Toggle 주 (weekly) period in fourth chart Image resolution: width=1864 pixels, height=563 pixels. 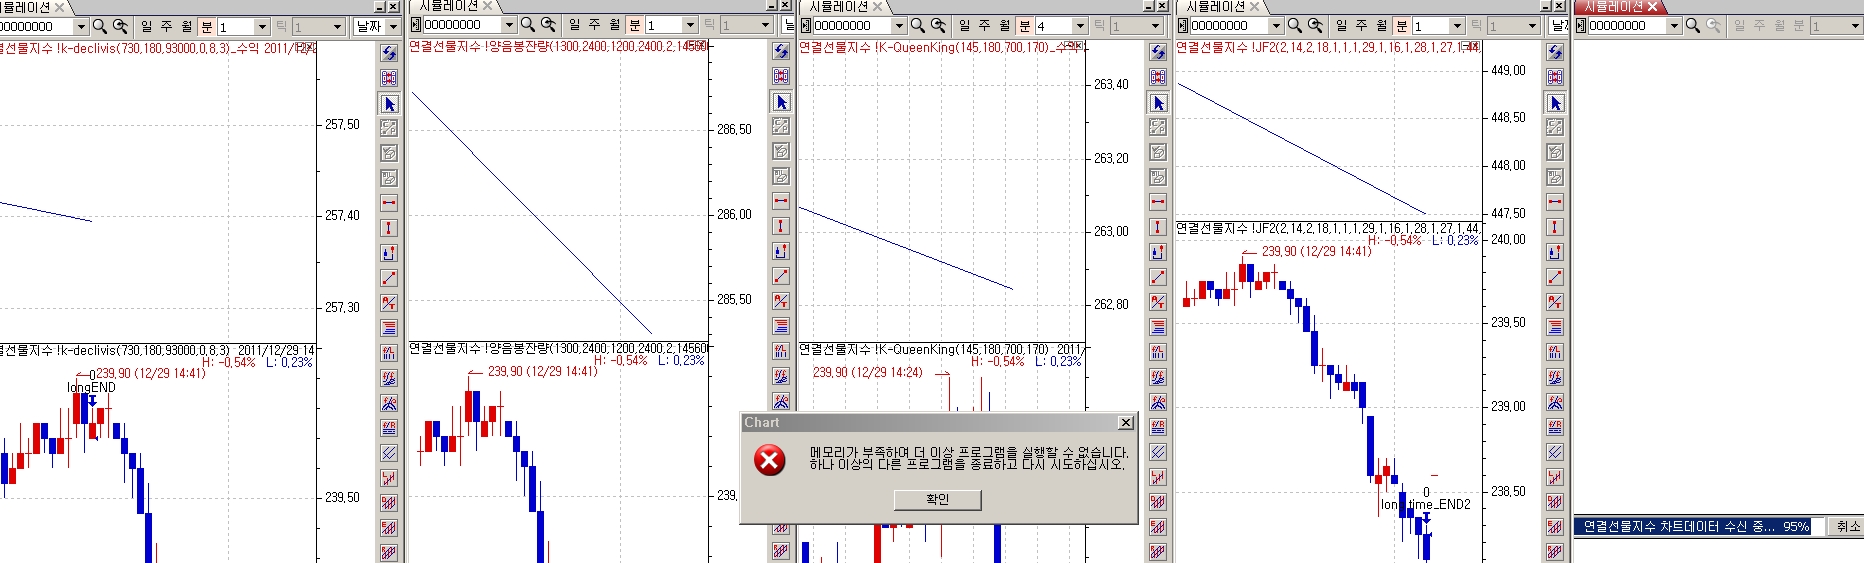click(1361, 25)
